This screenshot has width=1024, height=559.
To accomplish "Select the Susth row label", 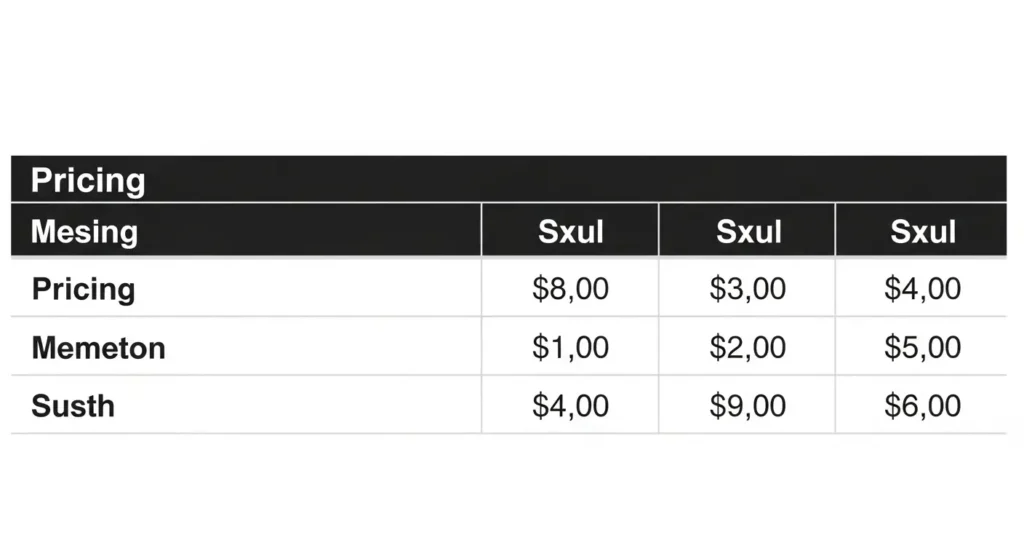I will 73,406.
